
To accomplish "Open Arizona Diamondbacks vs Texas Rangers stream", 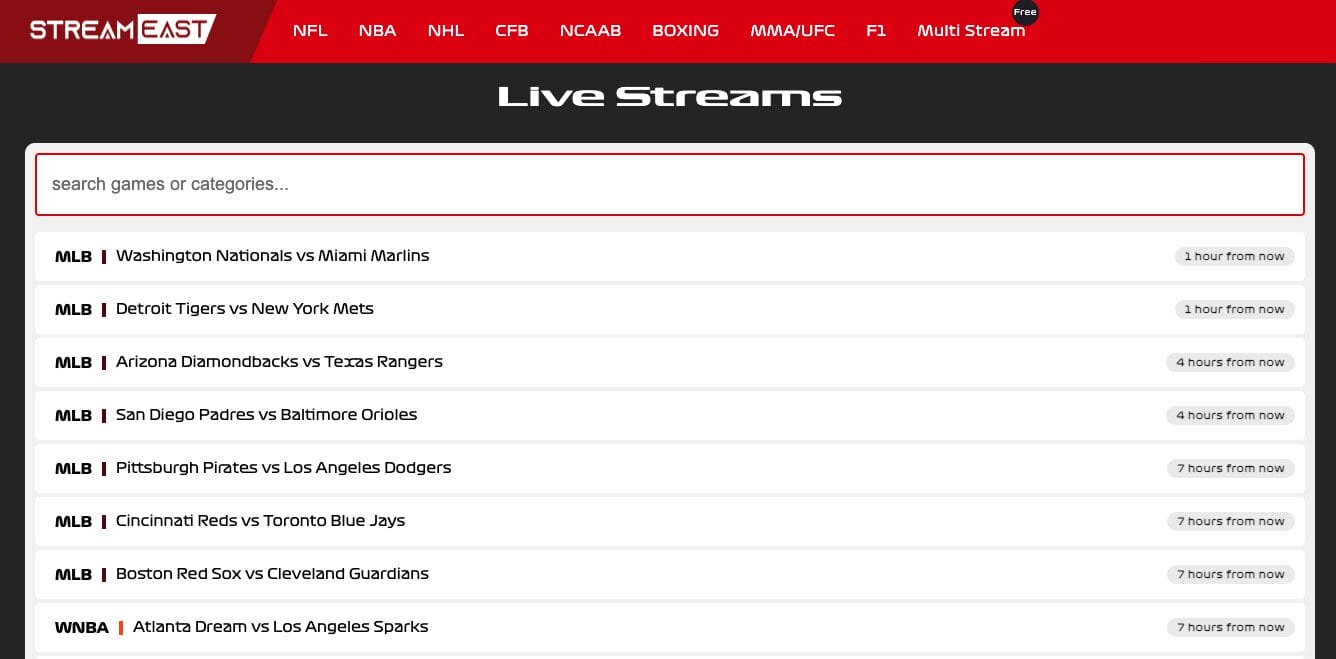I will 278,362.
